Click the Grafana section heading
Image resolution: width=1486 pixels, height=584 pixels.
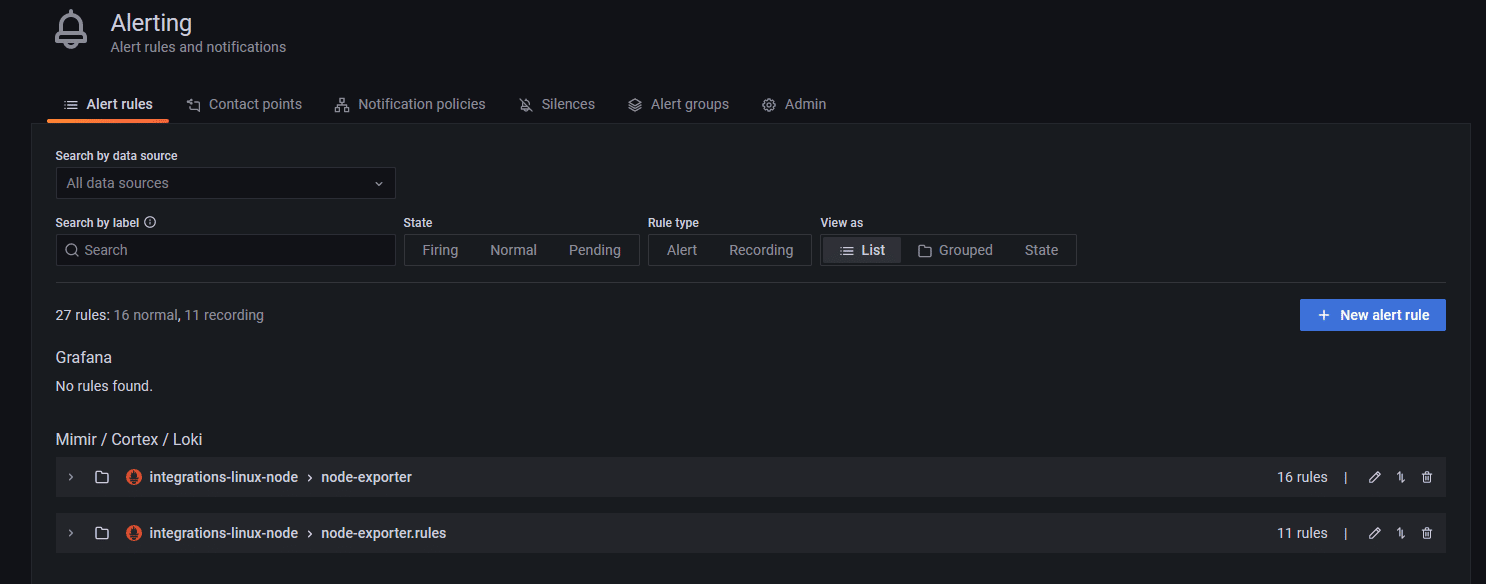coord(84,357)
